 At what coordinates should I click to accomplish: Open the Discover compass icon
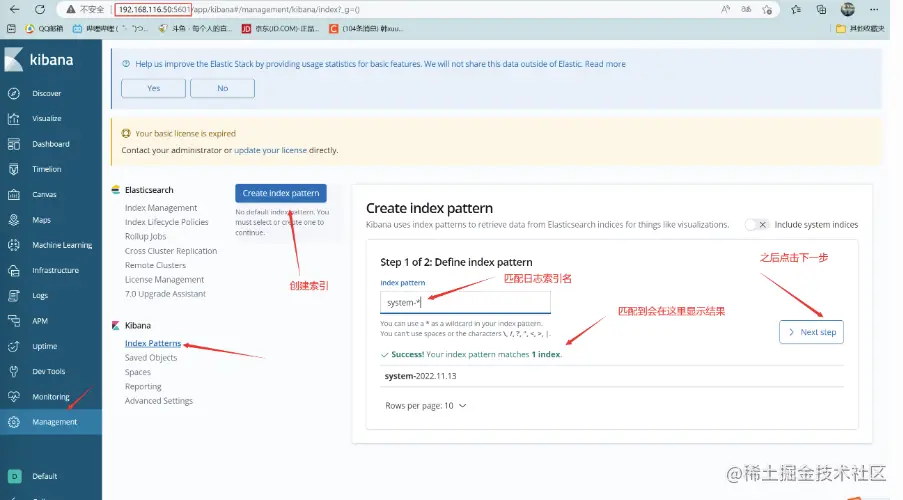point(14,93)
